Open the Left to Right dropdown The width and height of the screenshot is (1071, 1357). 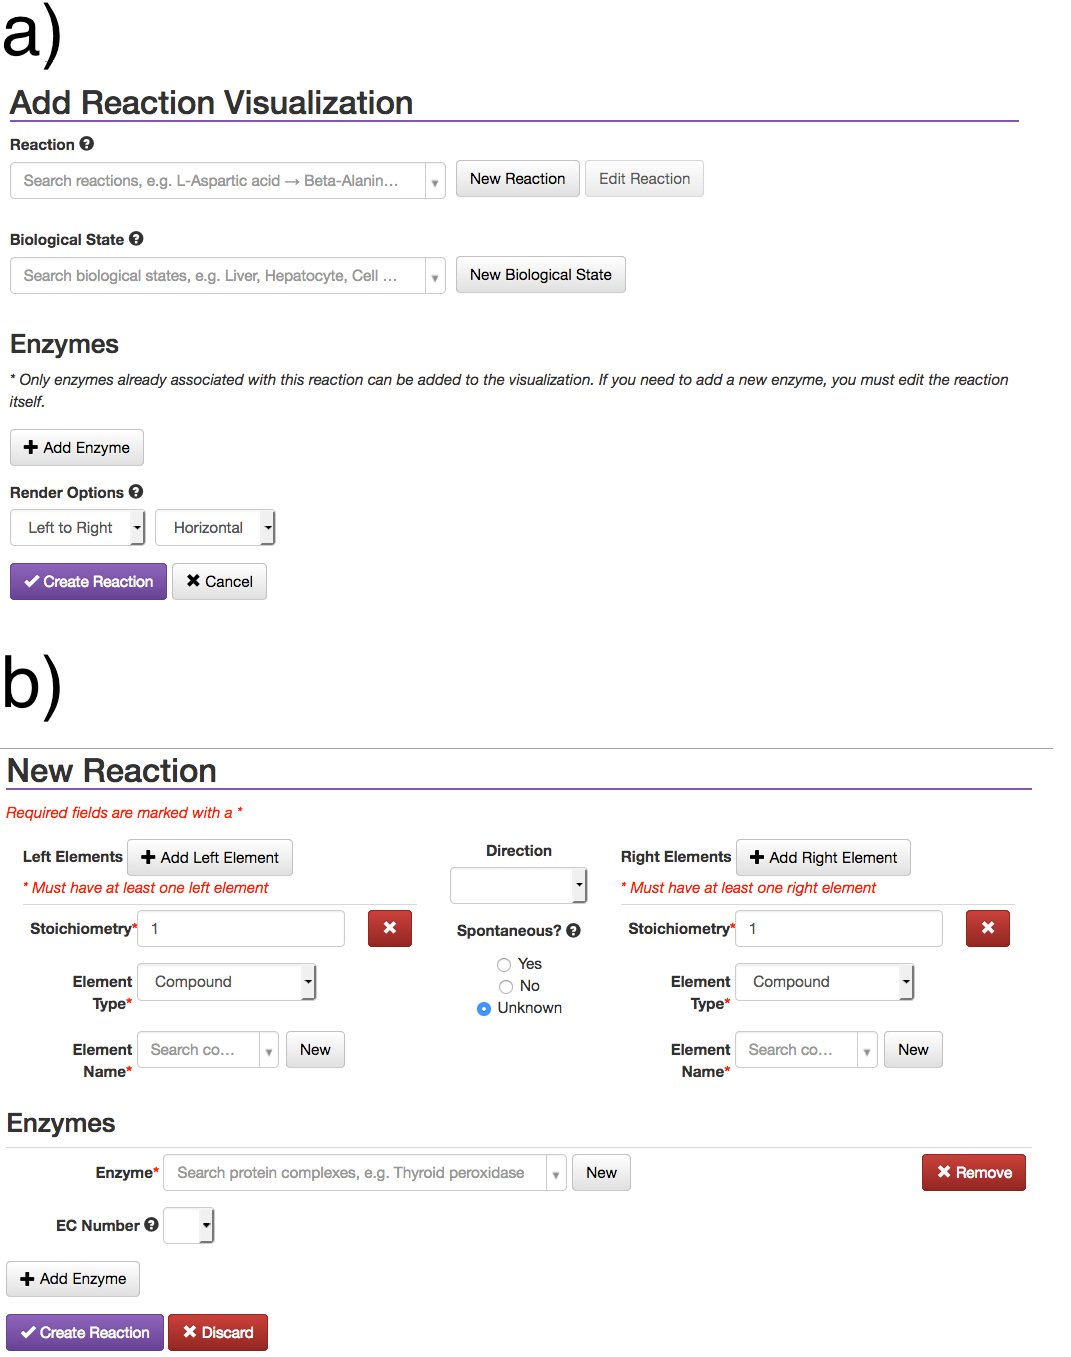[78, 528]
